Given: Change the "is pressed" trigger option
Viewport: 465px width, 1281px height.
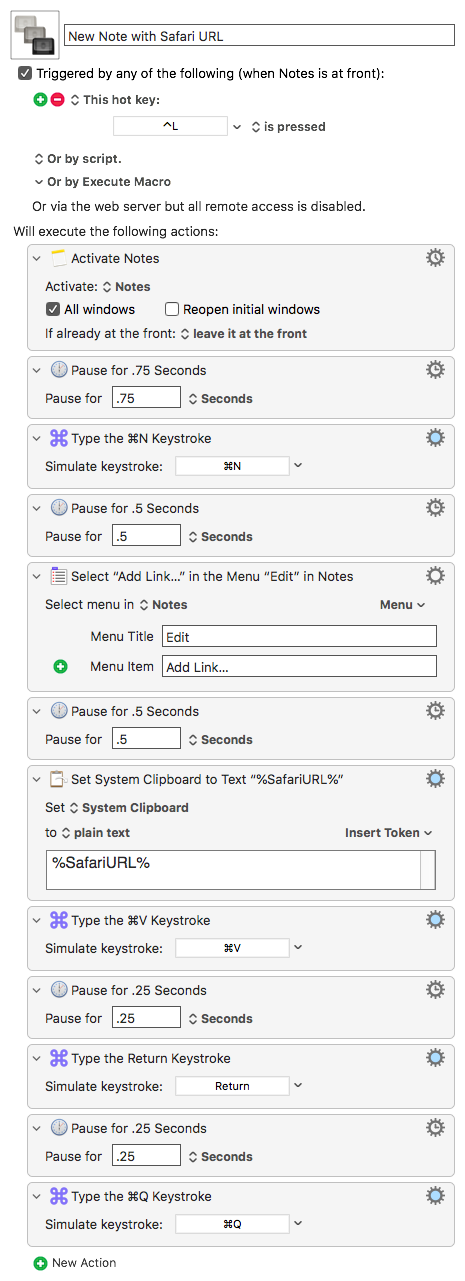Looking at the screenshot, I should pos(288,127).
